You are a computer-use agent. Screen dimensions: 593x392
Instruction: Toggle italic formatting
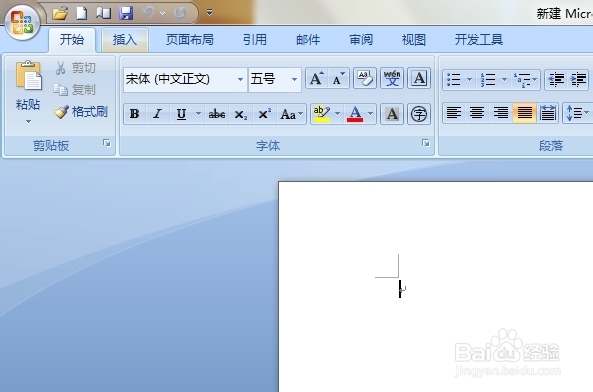tap(157, 114)
